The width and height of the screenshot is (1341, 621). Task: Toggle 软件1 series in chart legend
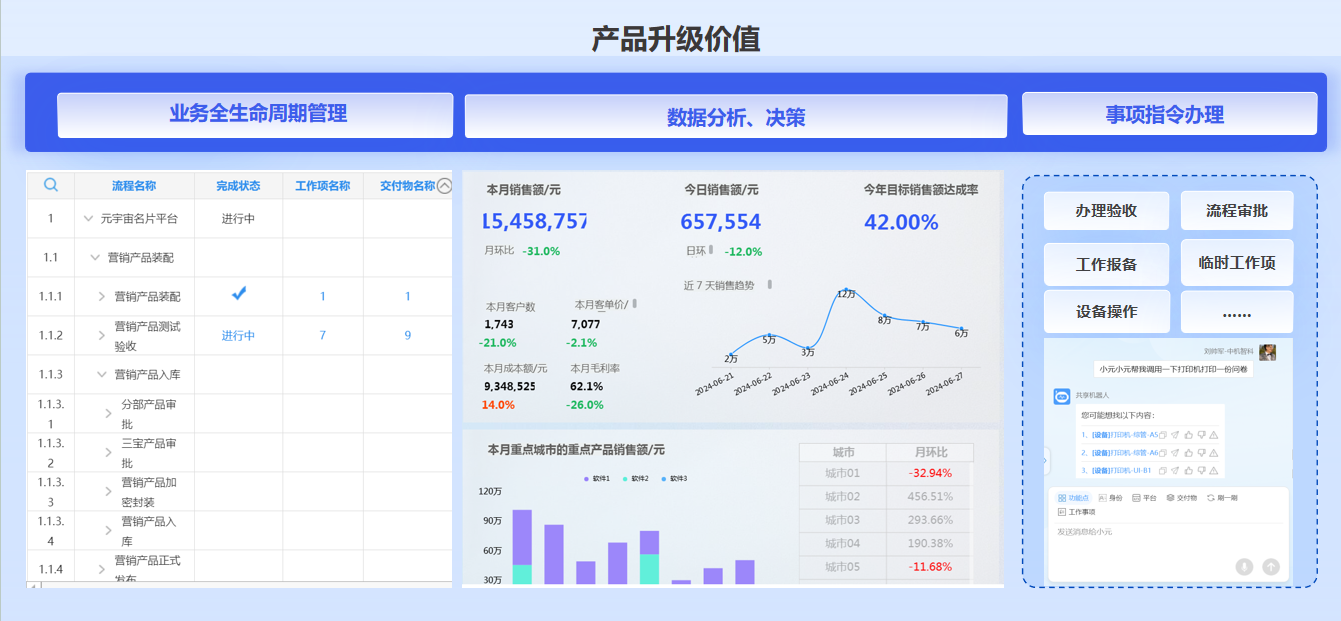click(x=597, y=479)
